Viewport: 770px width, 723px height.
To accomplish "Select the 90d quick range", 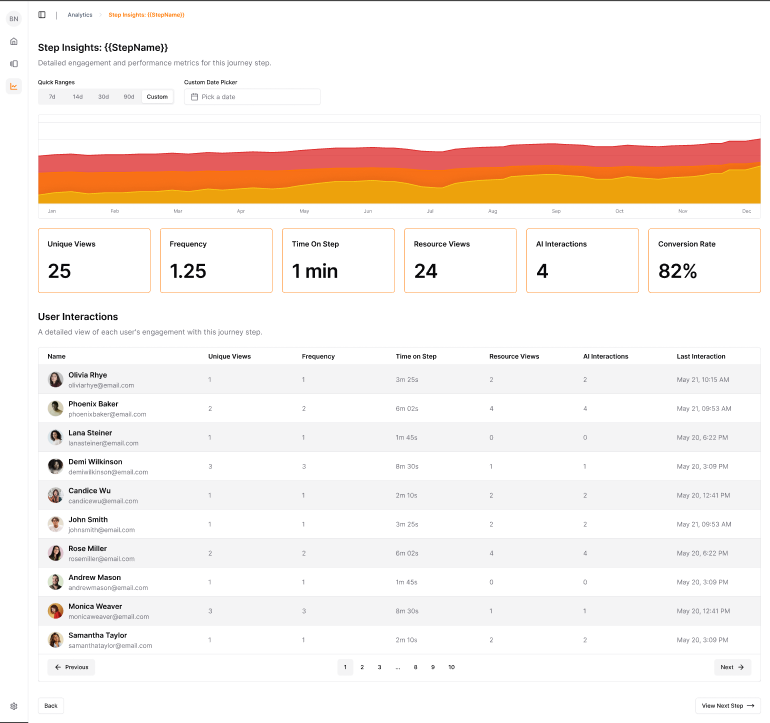I will pos(129,97).
